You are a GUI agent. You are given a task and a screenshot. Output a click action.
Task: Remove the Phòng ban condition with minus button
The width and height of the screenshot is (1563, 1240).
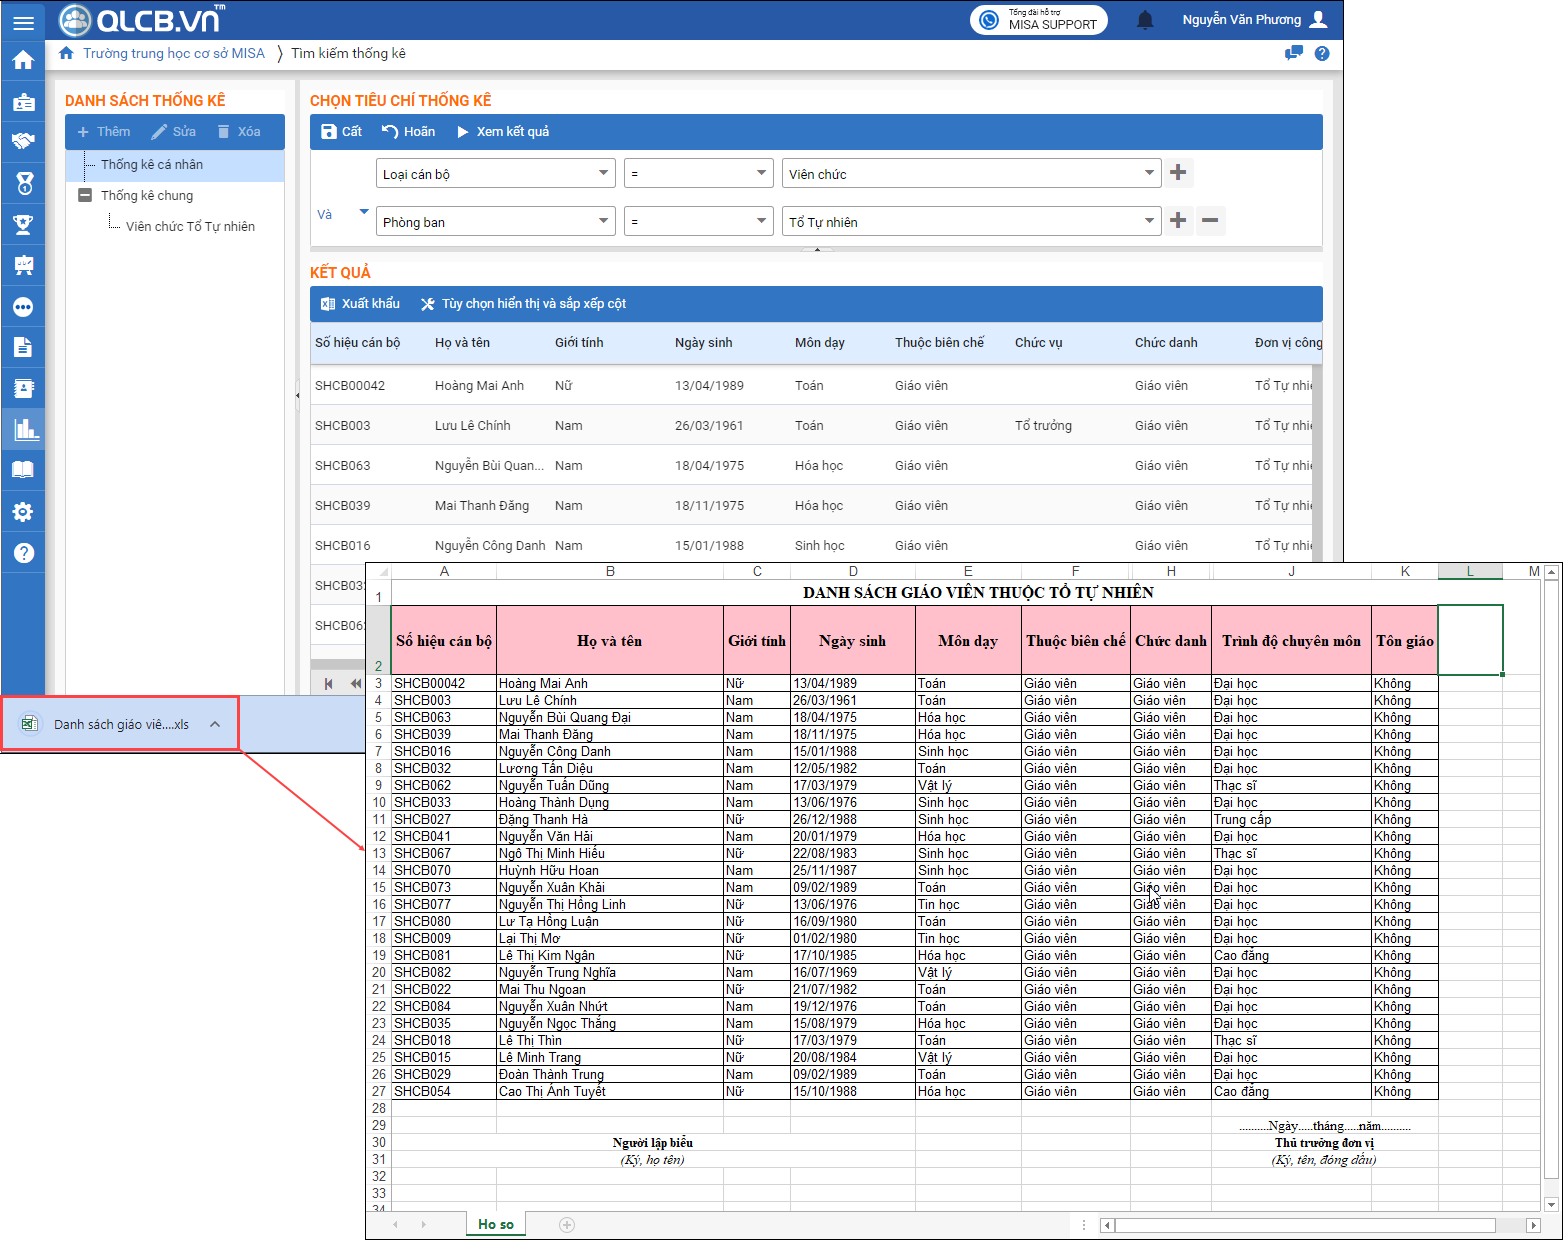click(x=1210, y=221)
